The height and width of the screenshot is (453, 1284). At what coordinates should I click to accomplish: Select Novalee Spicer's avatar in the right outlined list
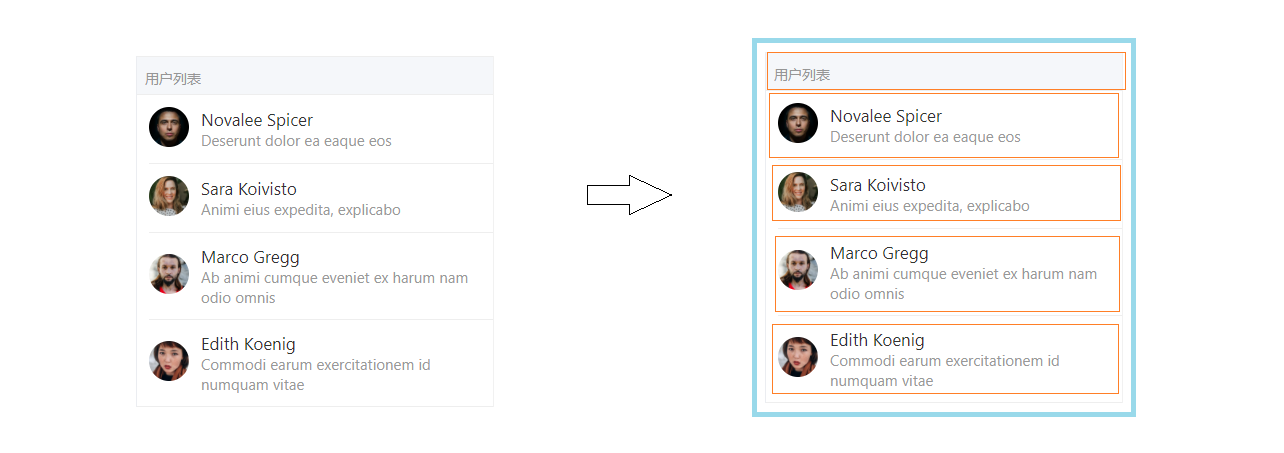click(798, 123)
